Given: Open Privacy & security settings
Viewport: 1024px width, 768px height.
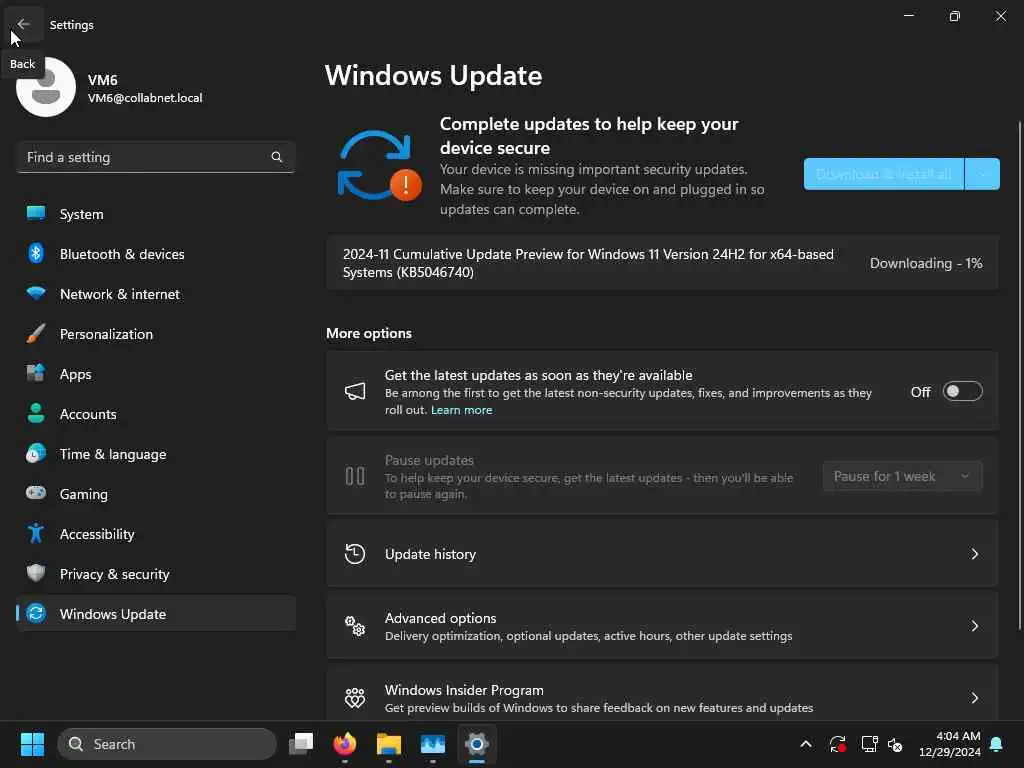Looking at the screenshot, I should 155,573.
